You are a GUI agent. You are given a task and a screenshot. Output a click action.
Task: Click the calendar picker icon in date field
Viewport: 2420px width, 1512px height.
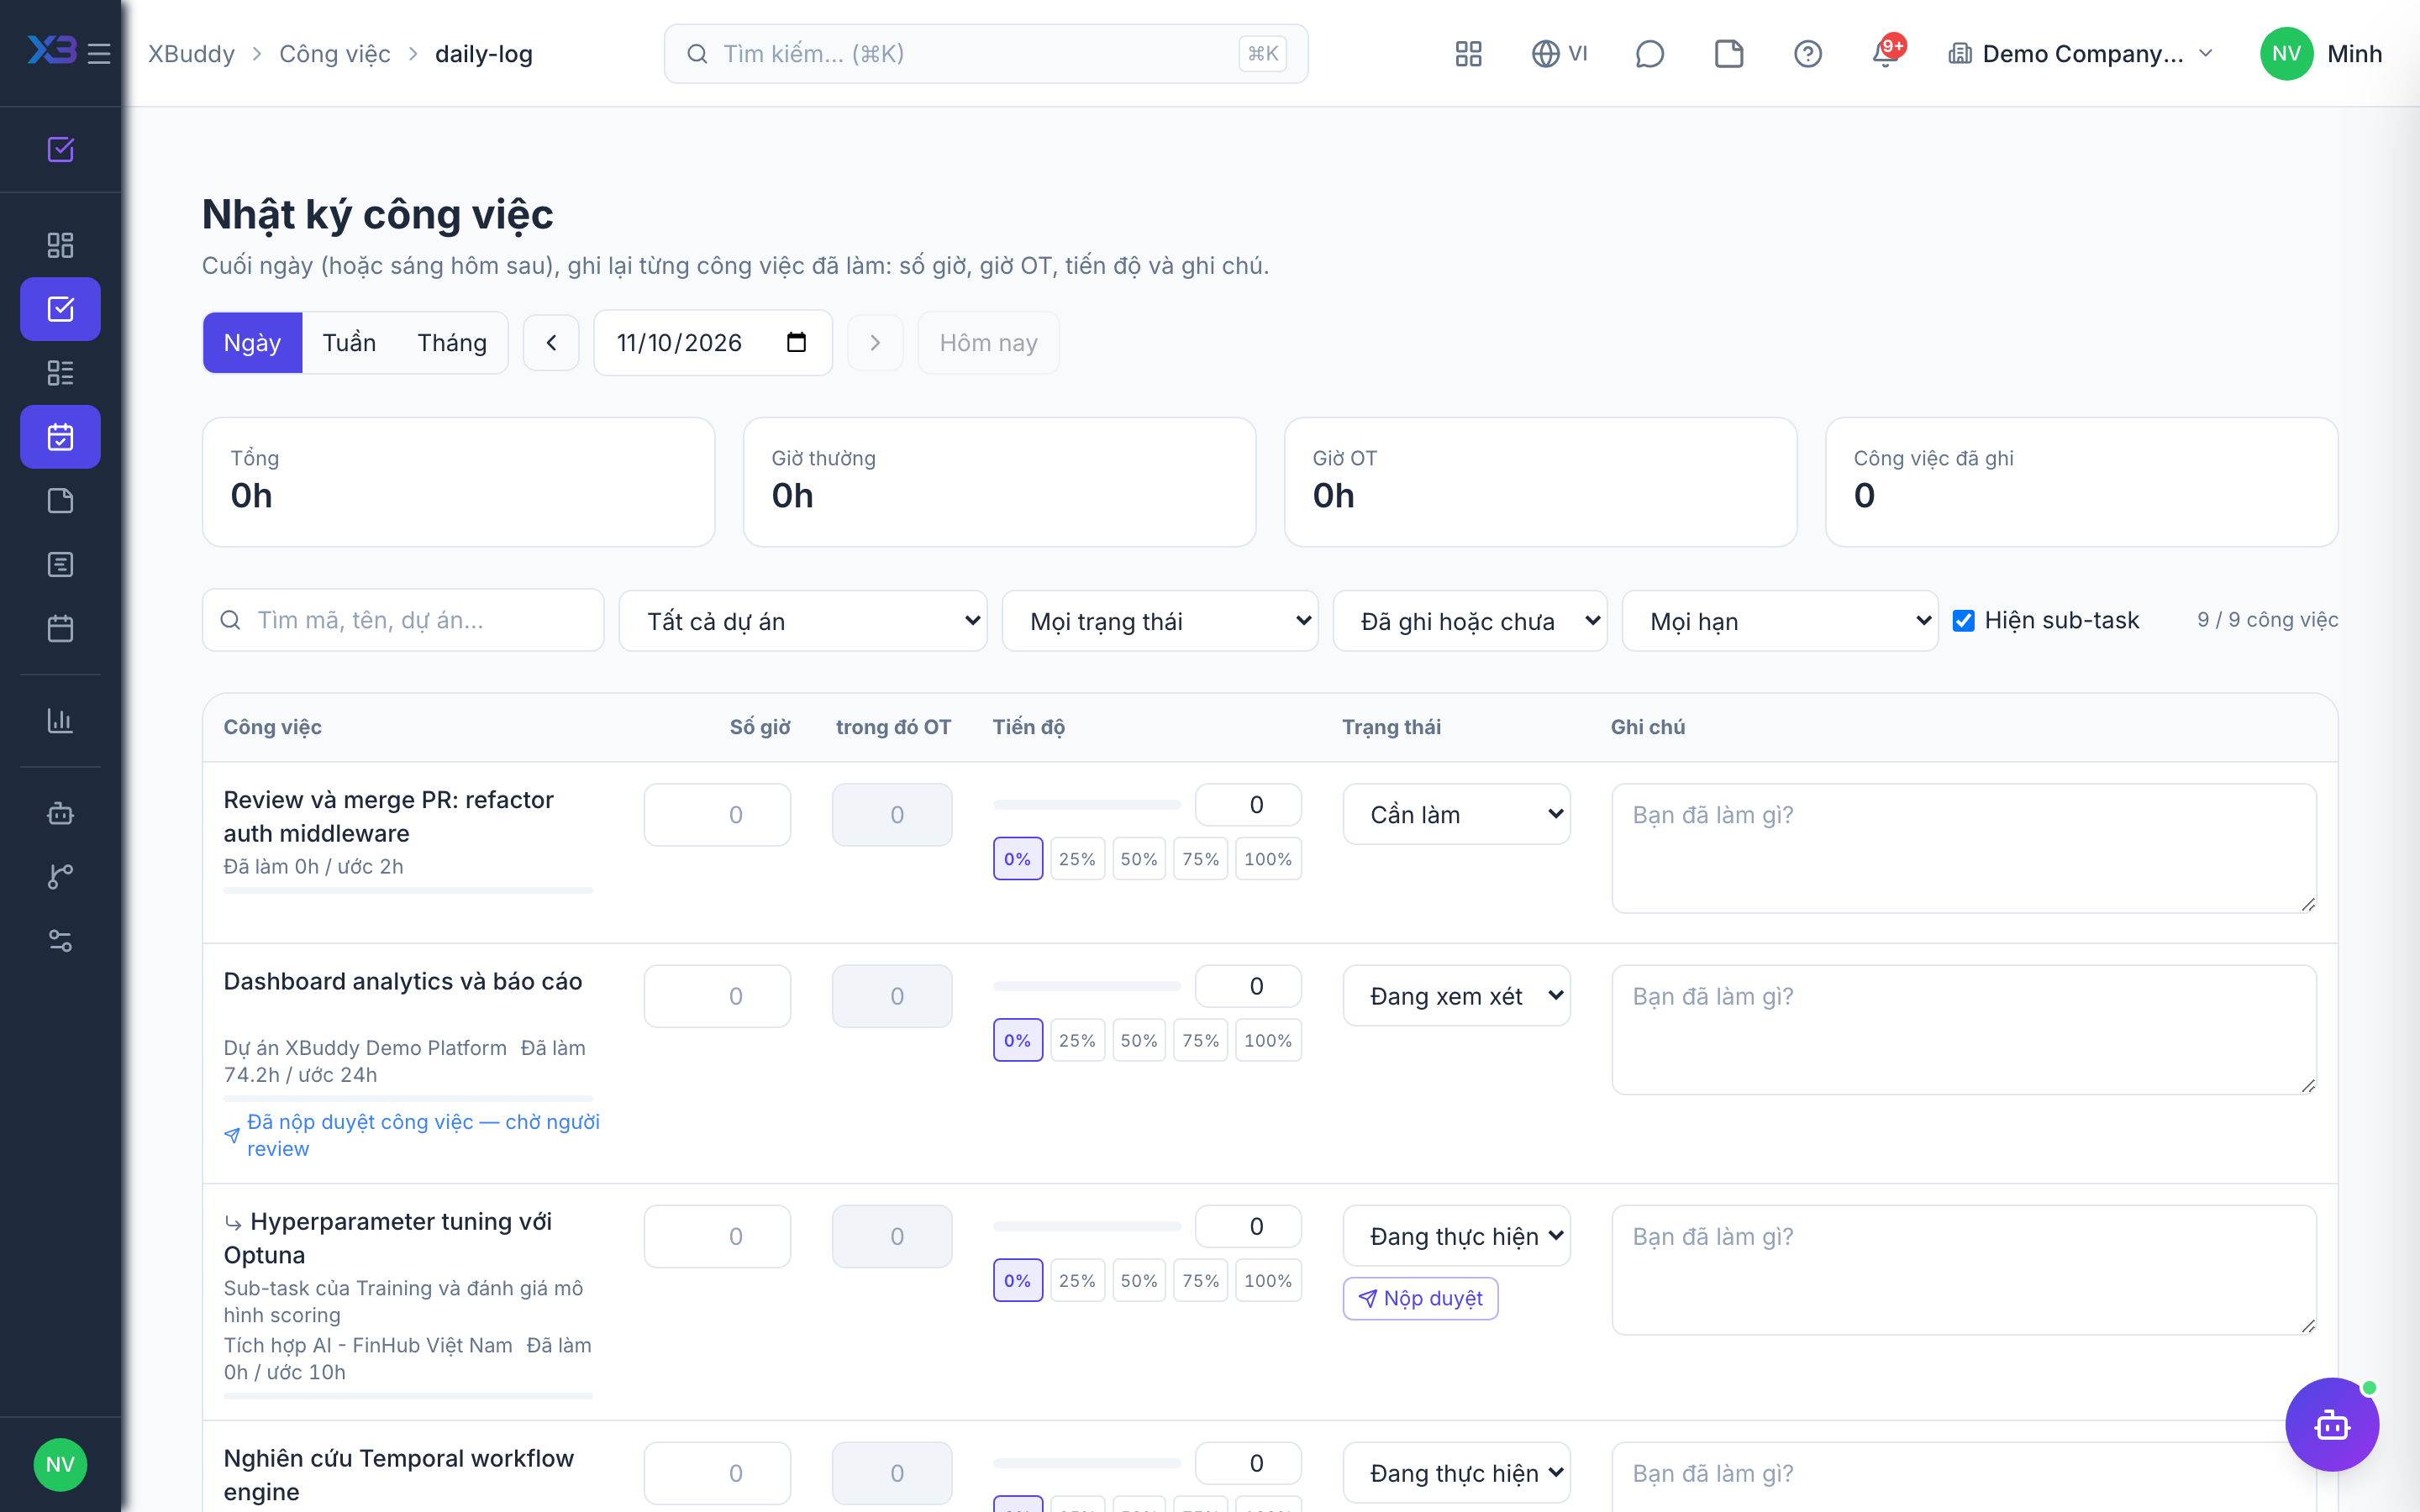[796, 343]
